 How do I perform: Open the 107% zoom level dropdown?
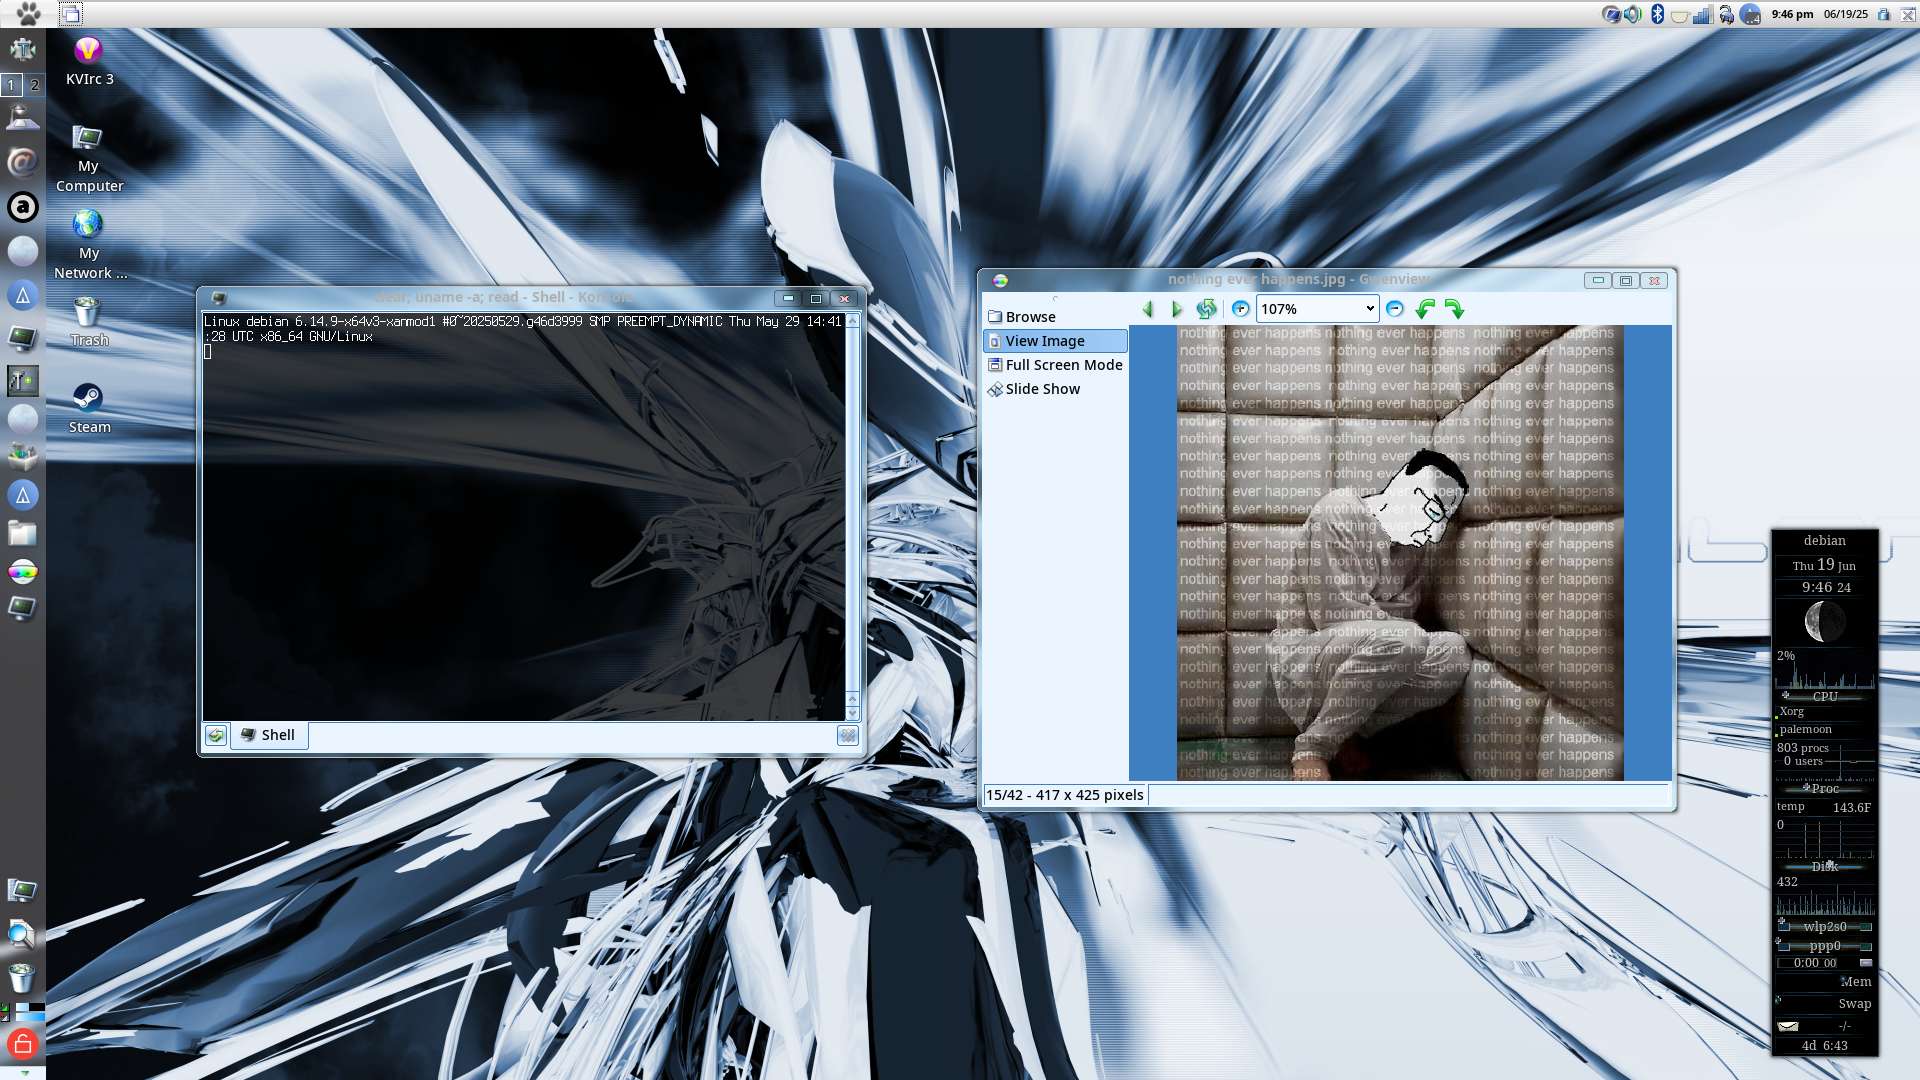pos(1317,309)
